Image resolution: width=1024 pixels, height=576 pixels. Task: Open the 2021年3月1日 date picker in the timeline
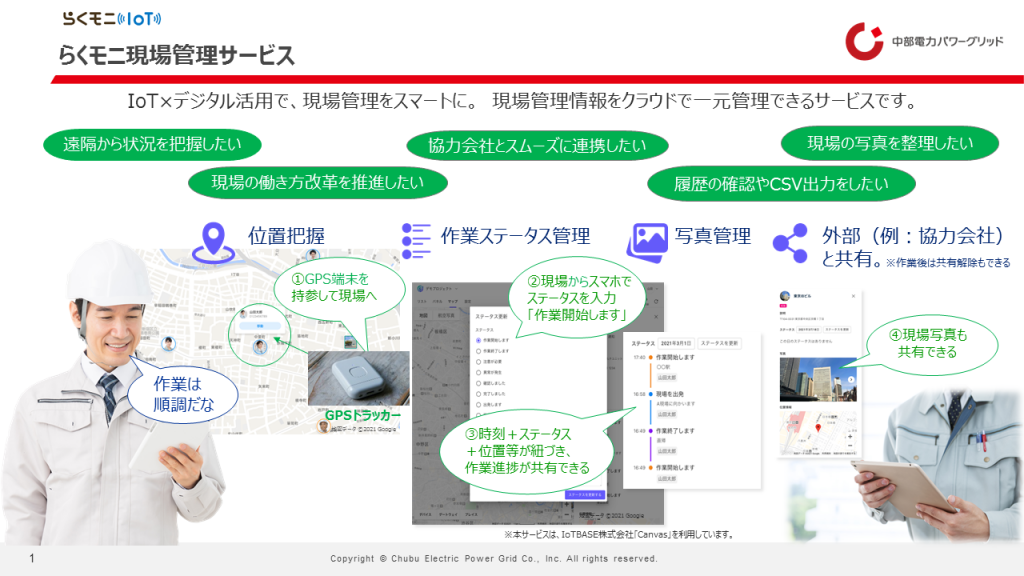(x=676, y=343)
